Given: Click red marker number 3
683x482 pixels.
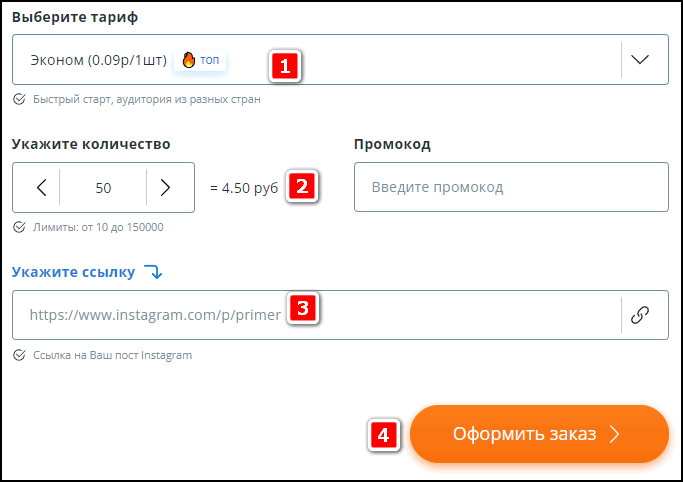Looking at the screenshot, I should (x=303, y=308).
